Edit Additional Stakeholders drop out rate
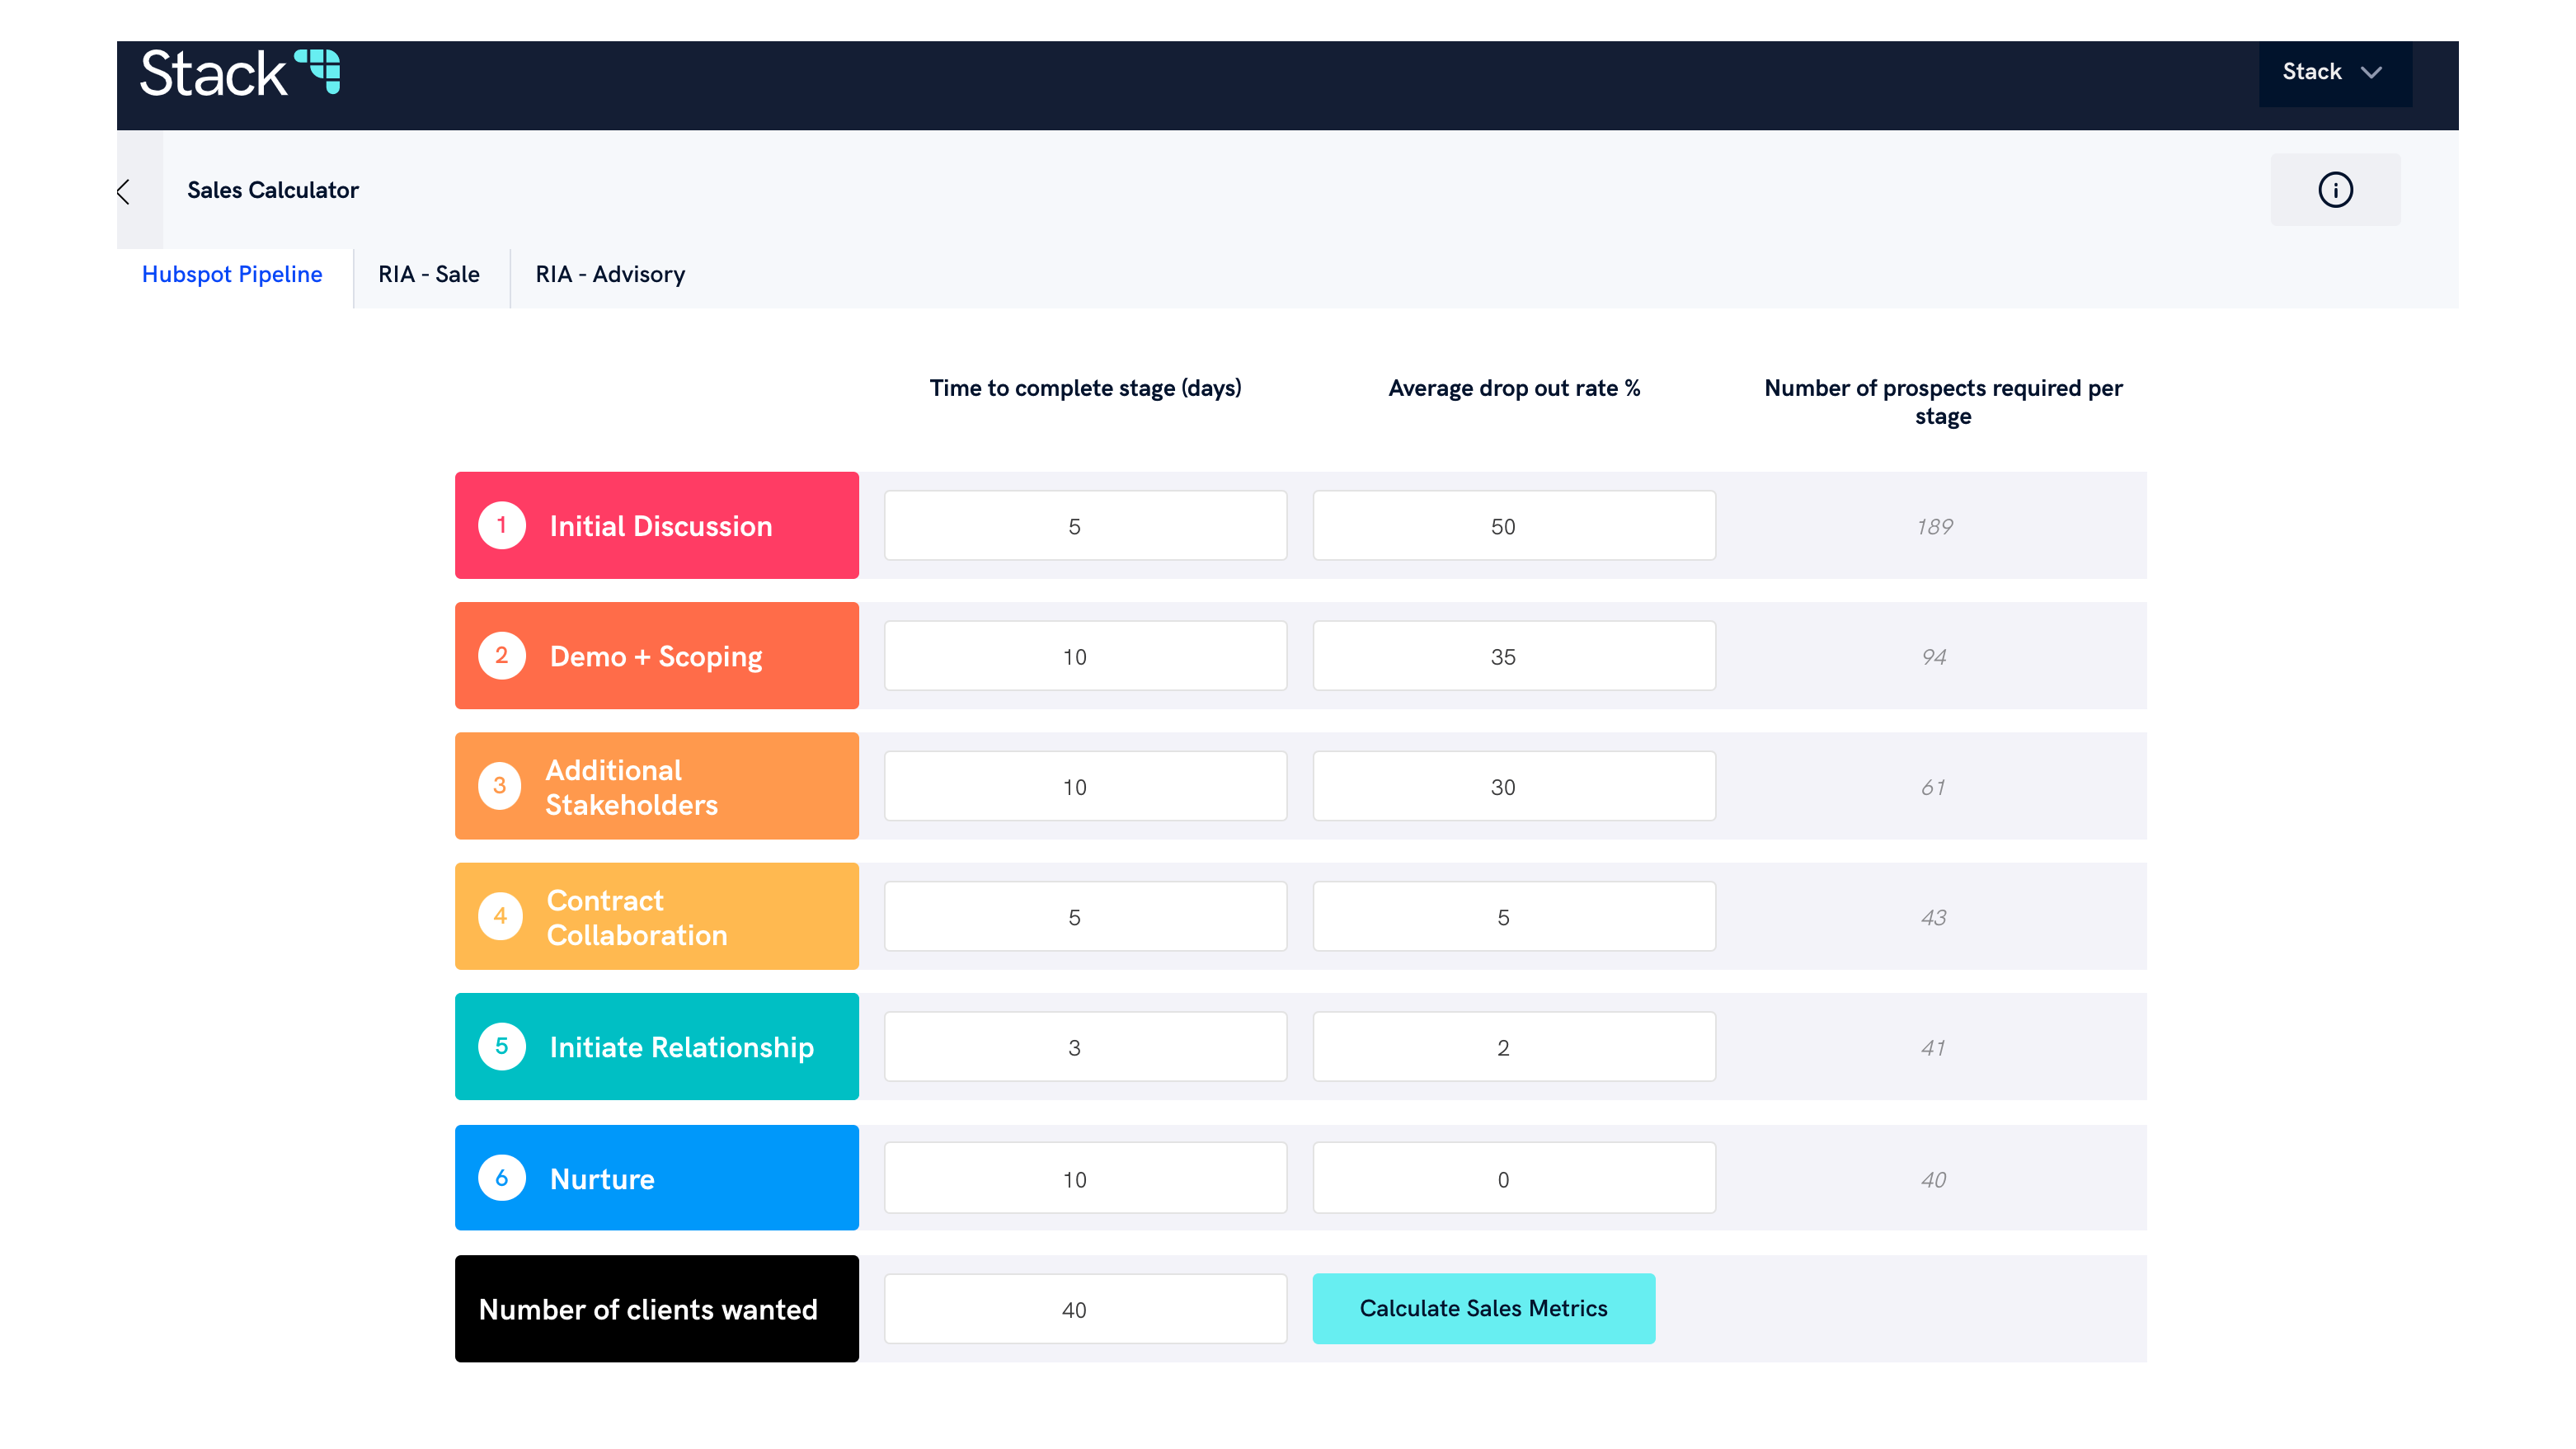This screenshot has width=2576, height=1449. point(1513,787)
